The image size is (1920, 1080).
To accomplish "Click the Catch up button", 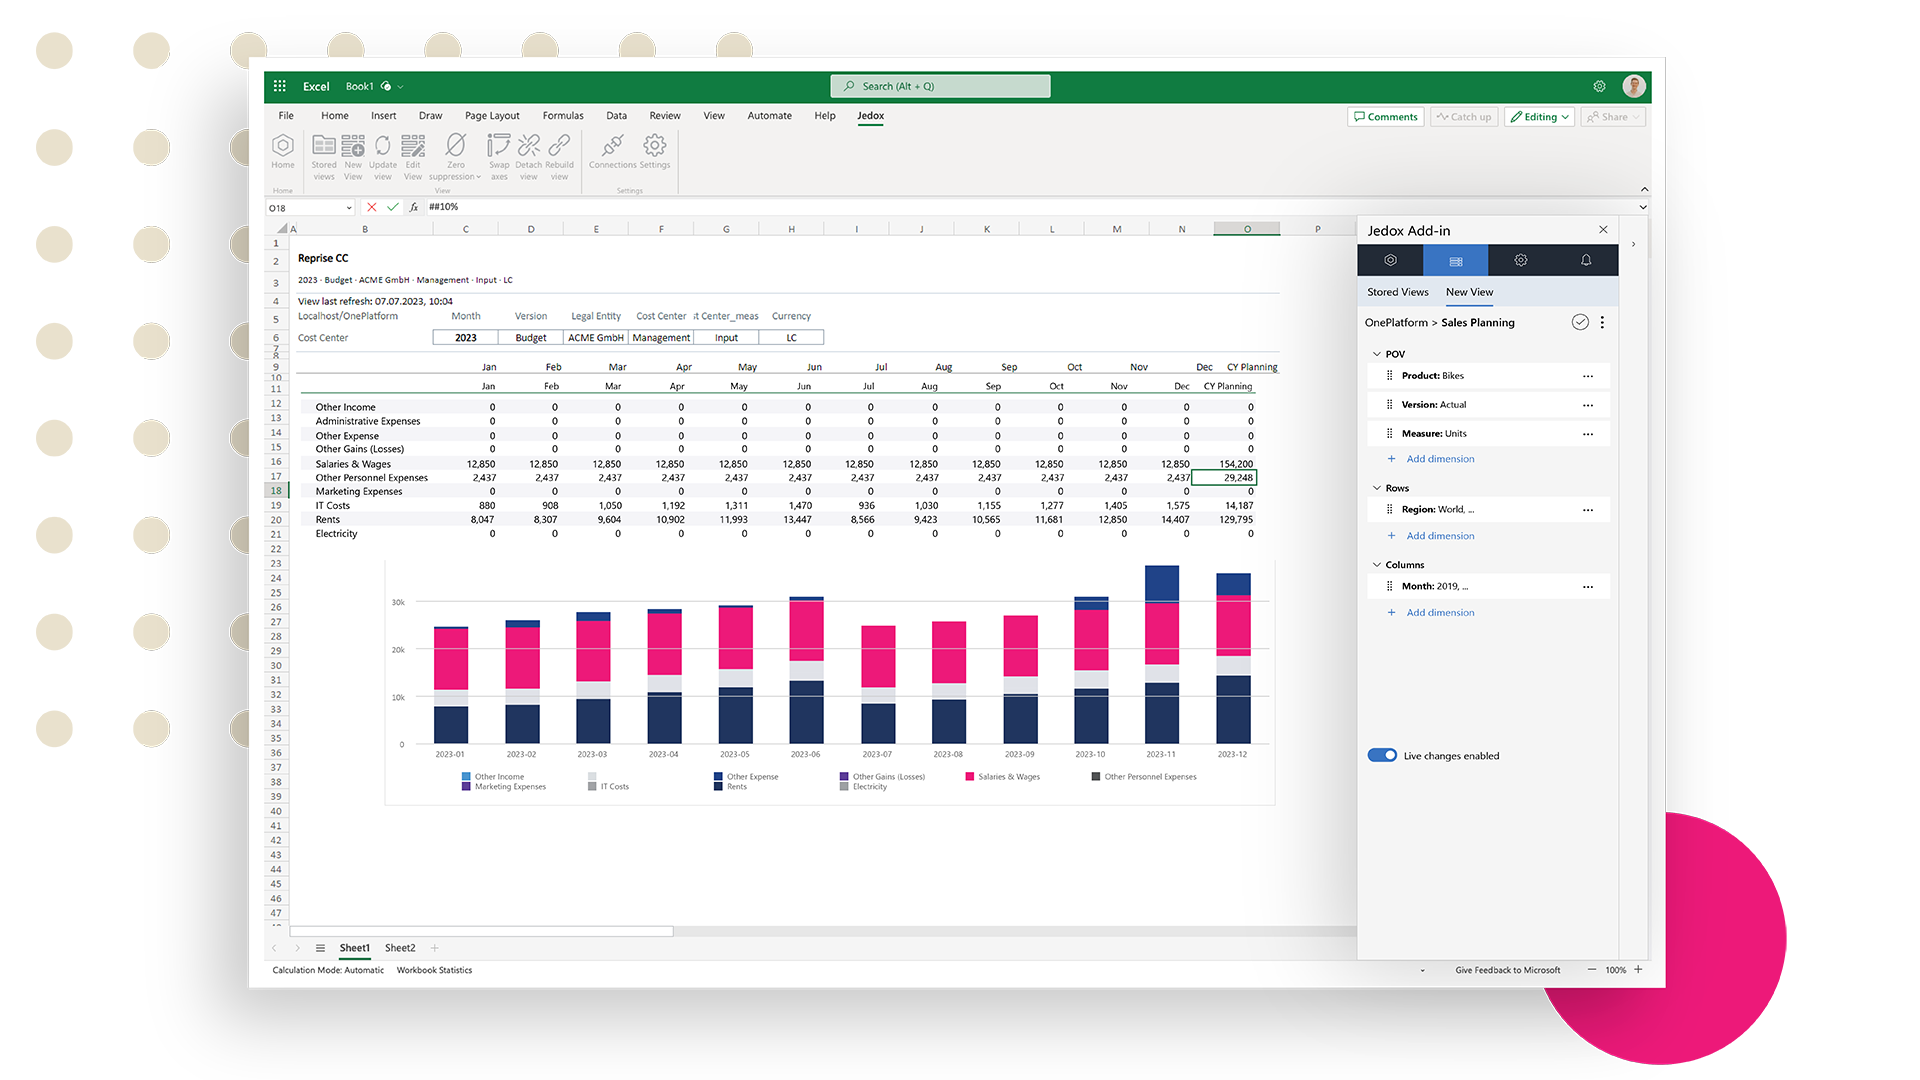I will pos(1464,117).
